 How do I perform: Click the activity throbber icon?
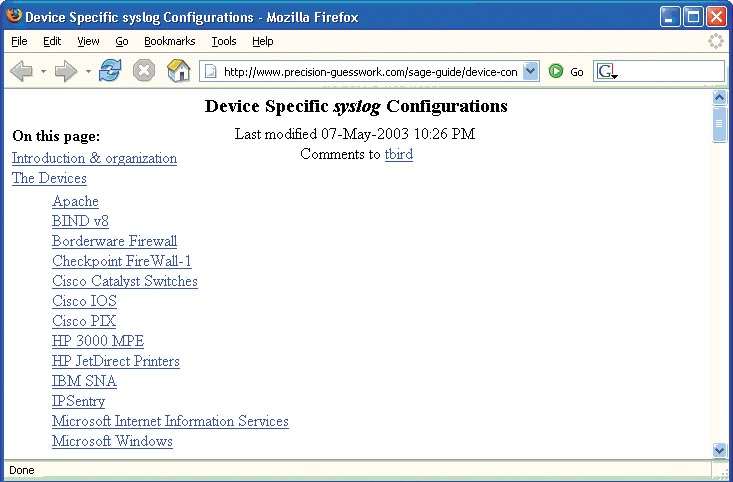pyautogui.click(x=716, y=41)
